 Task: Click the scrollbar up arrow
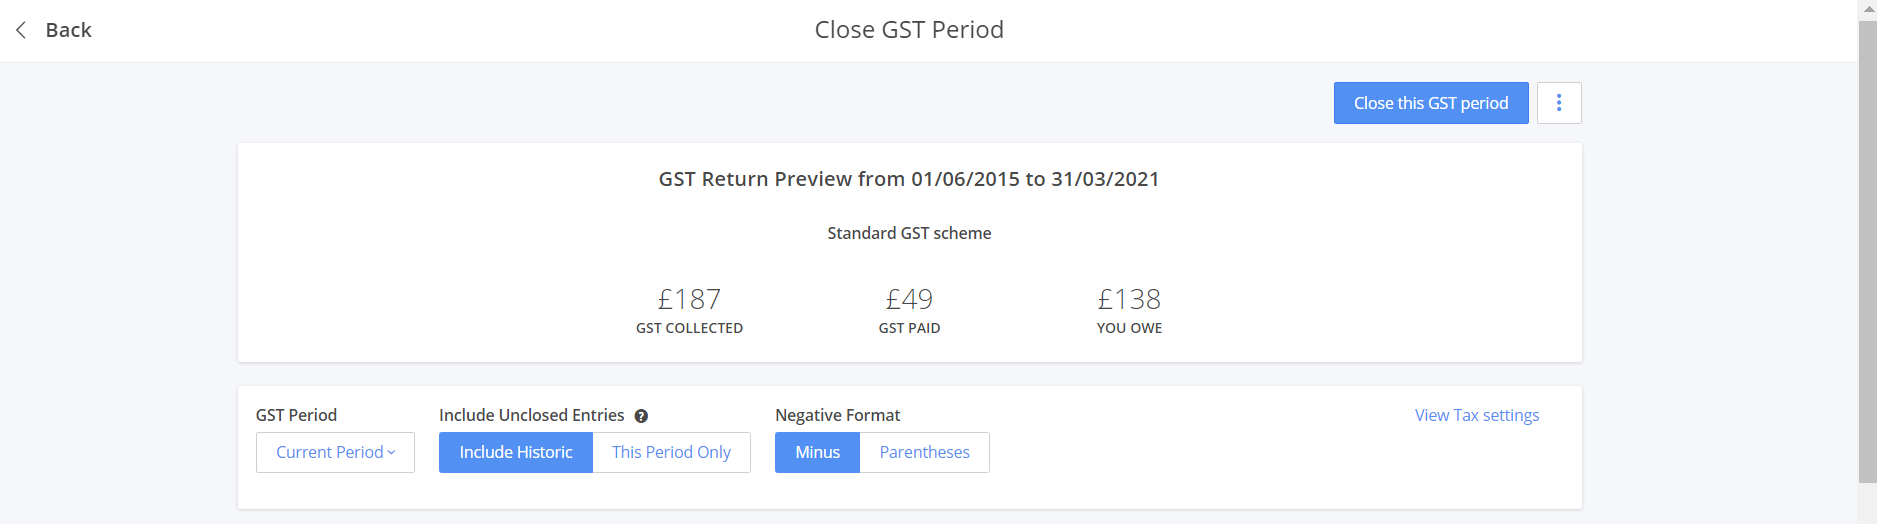(x=1867, y=9)
